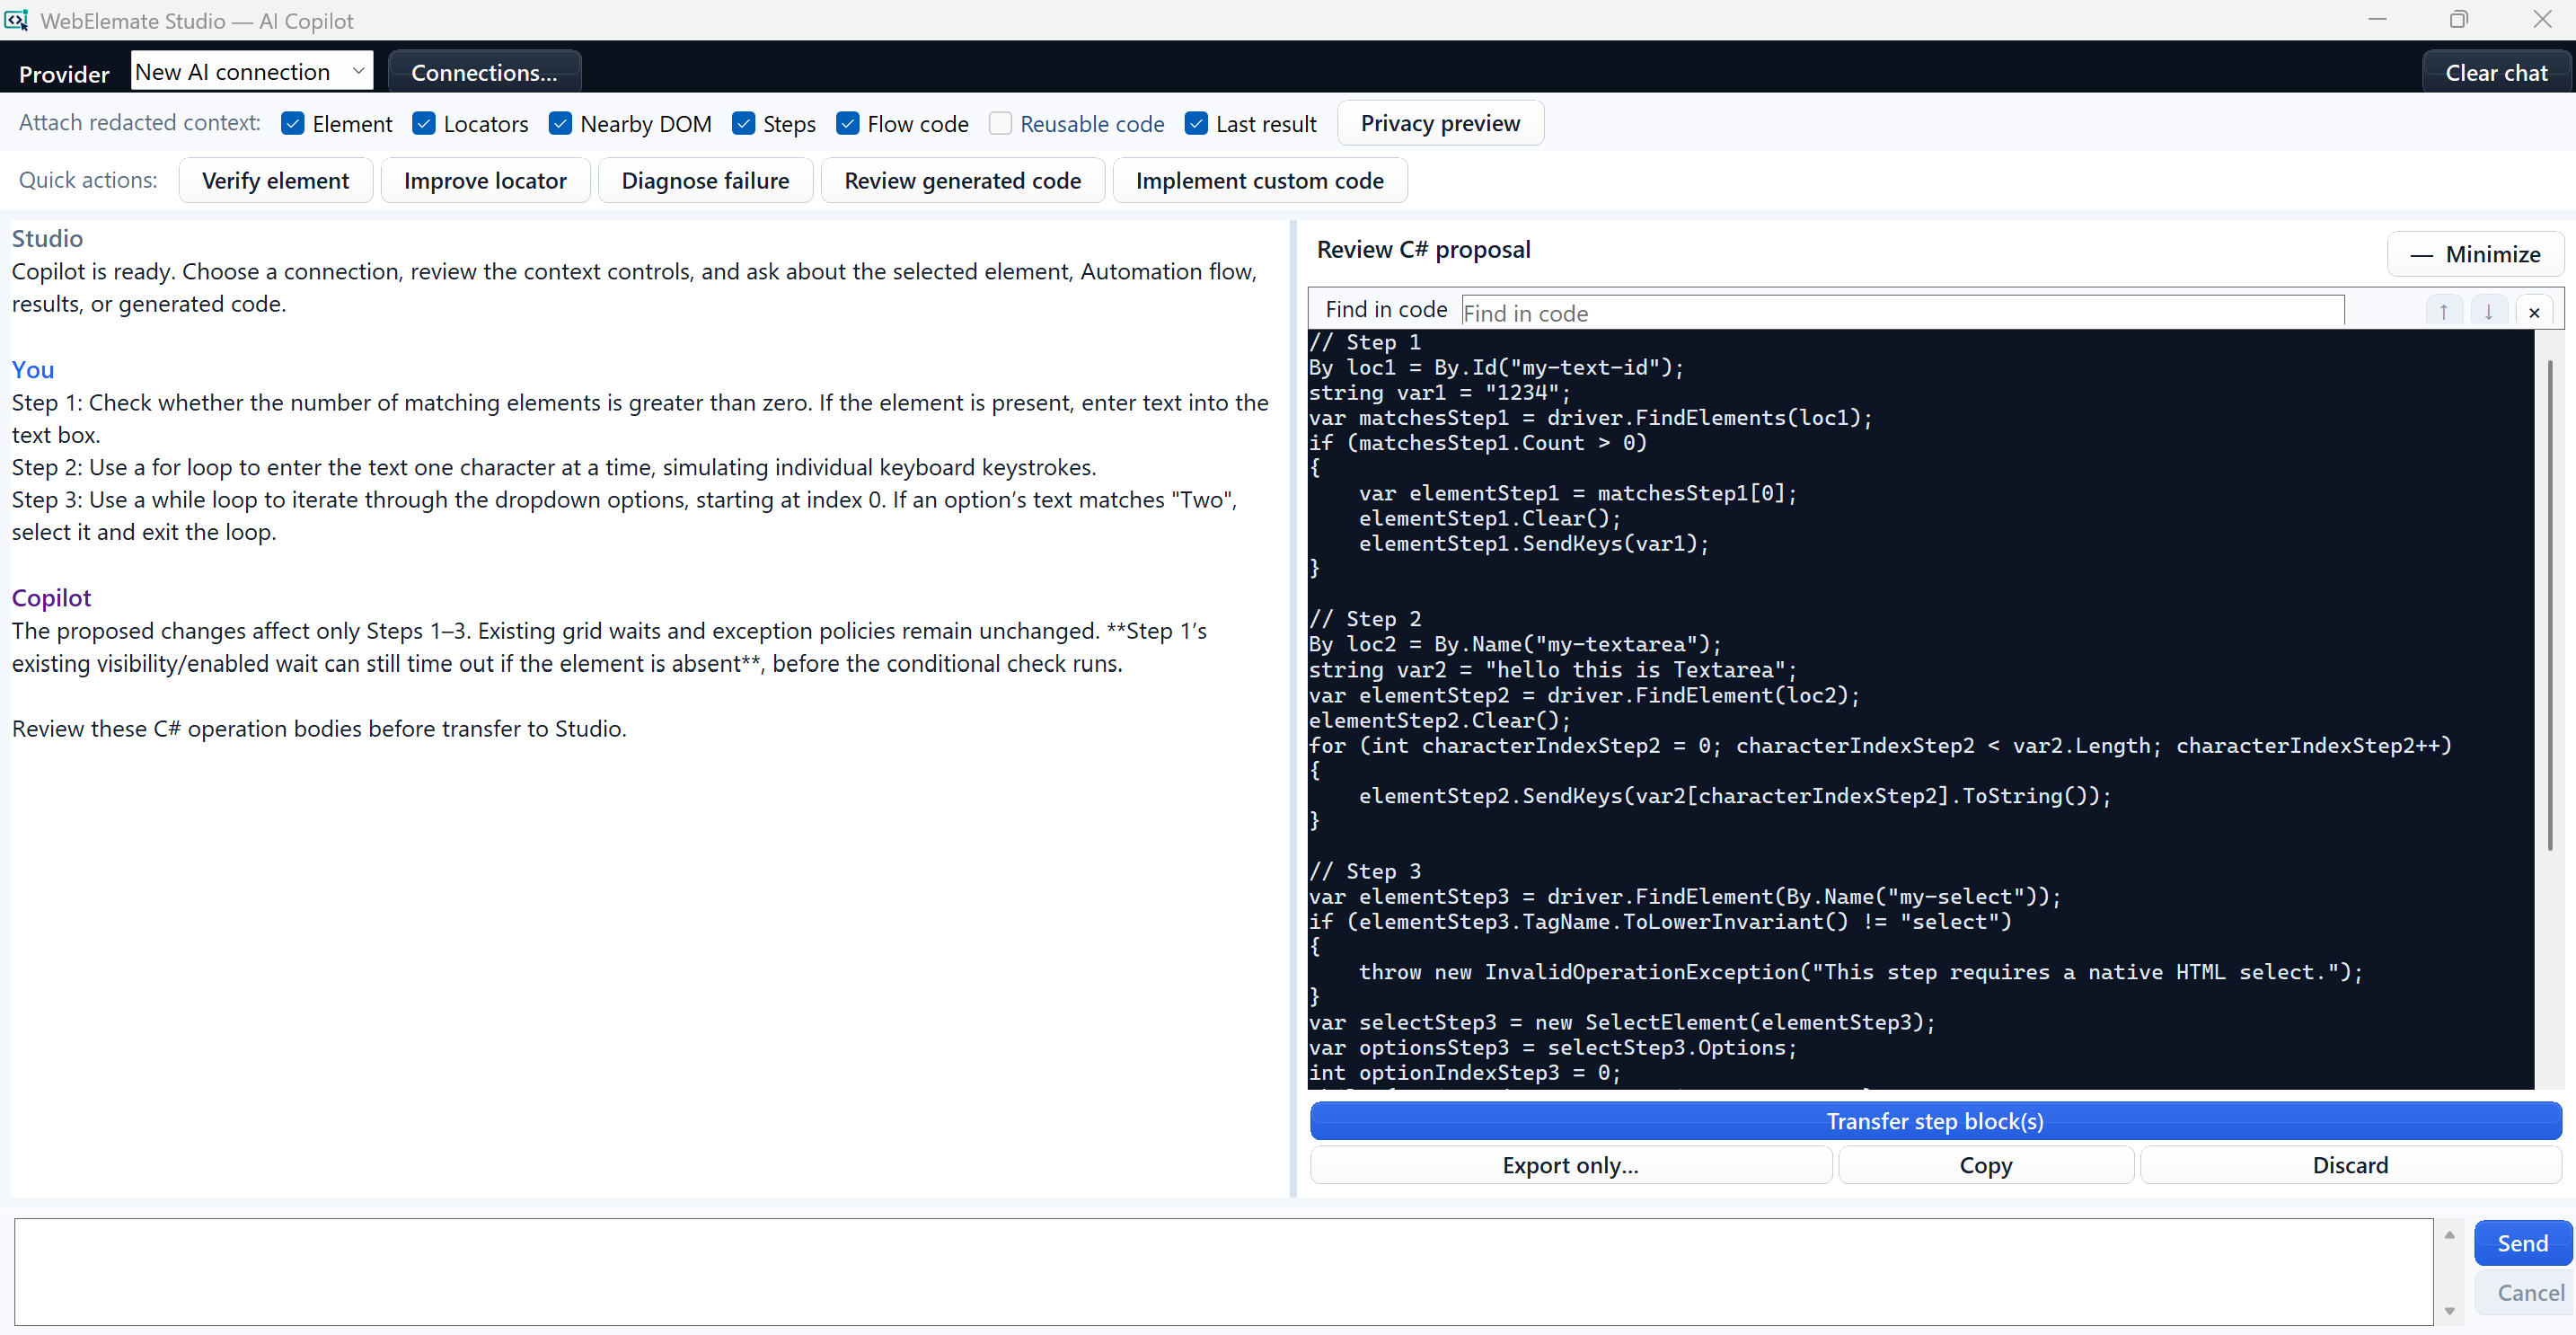Click the "// Step 3" comment line in code
This screenshot has height=1335, width=2576.
[1365, 871]
